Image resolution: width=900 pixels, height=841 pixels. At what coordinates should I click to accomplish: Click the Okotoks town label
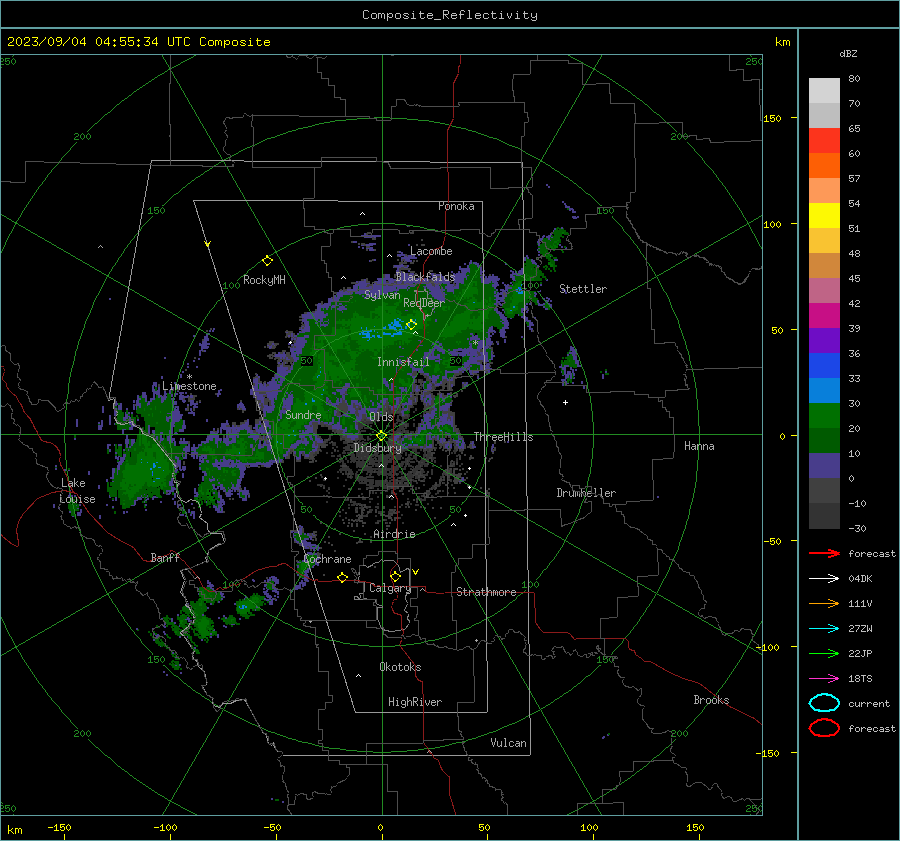click(x=400, y=667)
